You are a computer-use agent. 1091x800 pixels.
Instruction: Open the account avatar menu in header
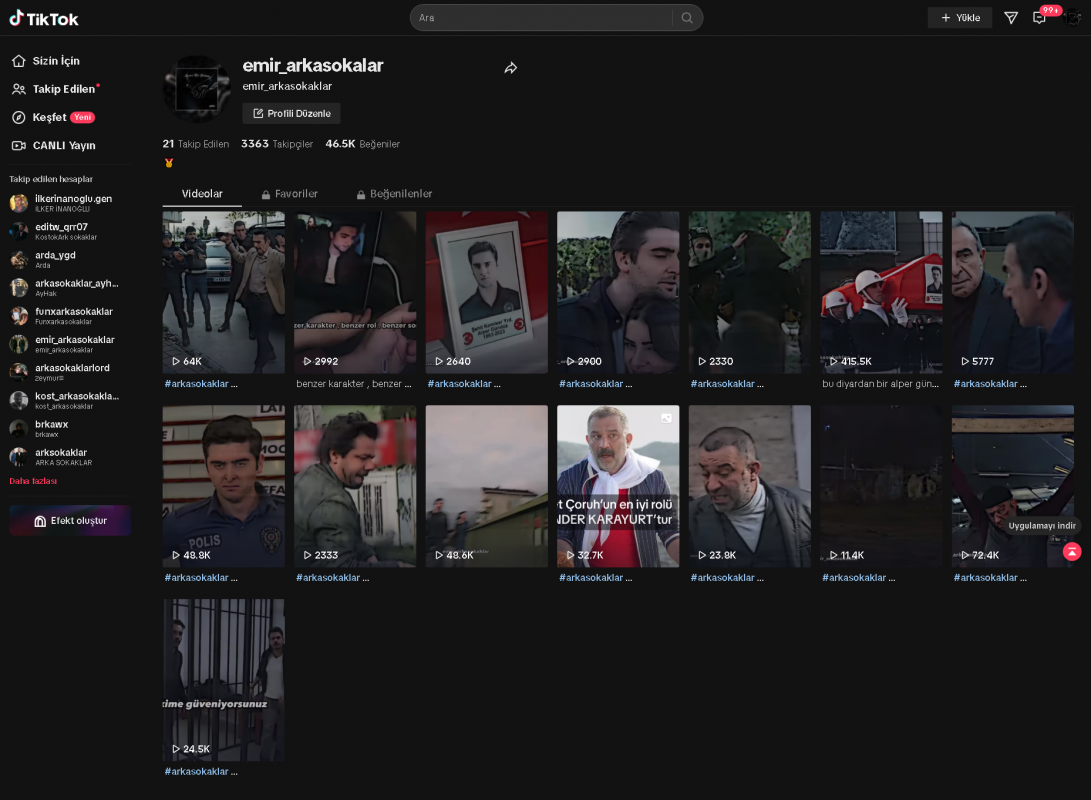[x=1072, y=18]
